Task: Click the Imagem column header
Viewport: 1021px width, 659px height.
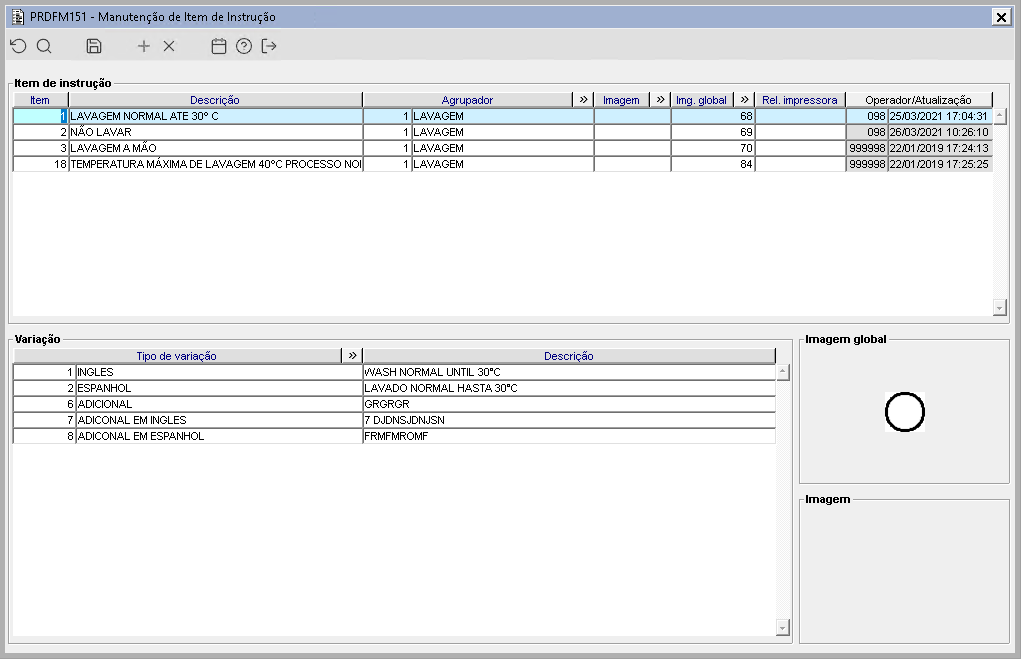Action: [x=621, y=100]
